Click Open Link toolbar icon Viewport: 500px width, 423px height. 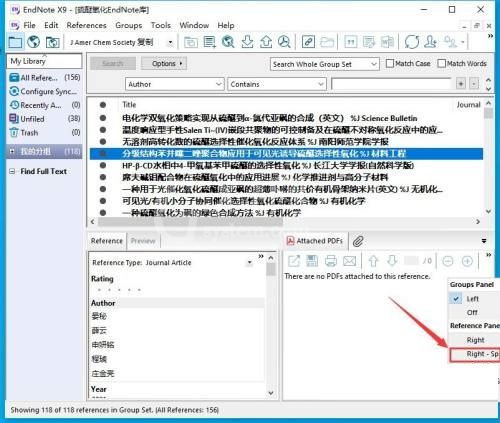(x=308, y=42)
